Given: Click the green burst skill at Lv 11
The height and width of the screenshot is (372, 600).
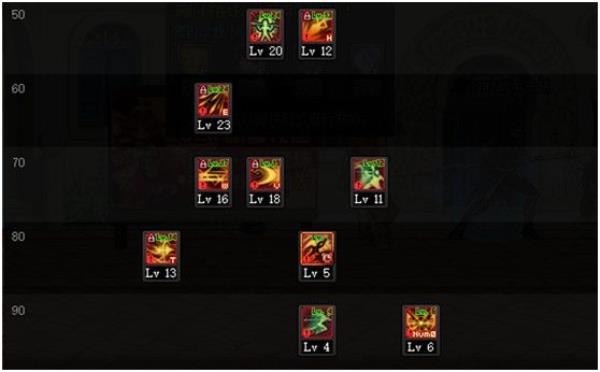Looking at the screenshot, I should (x=369, y=174).
